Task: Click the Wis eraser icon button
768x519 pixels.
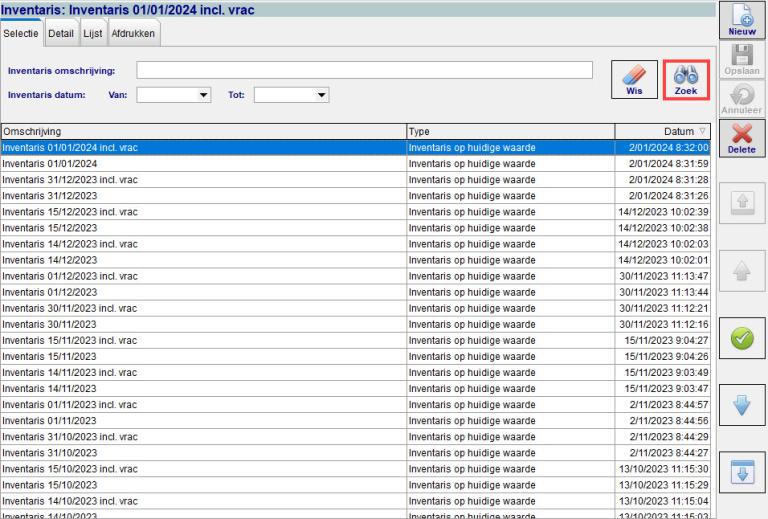Action: click(636, 79)
